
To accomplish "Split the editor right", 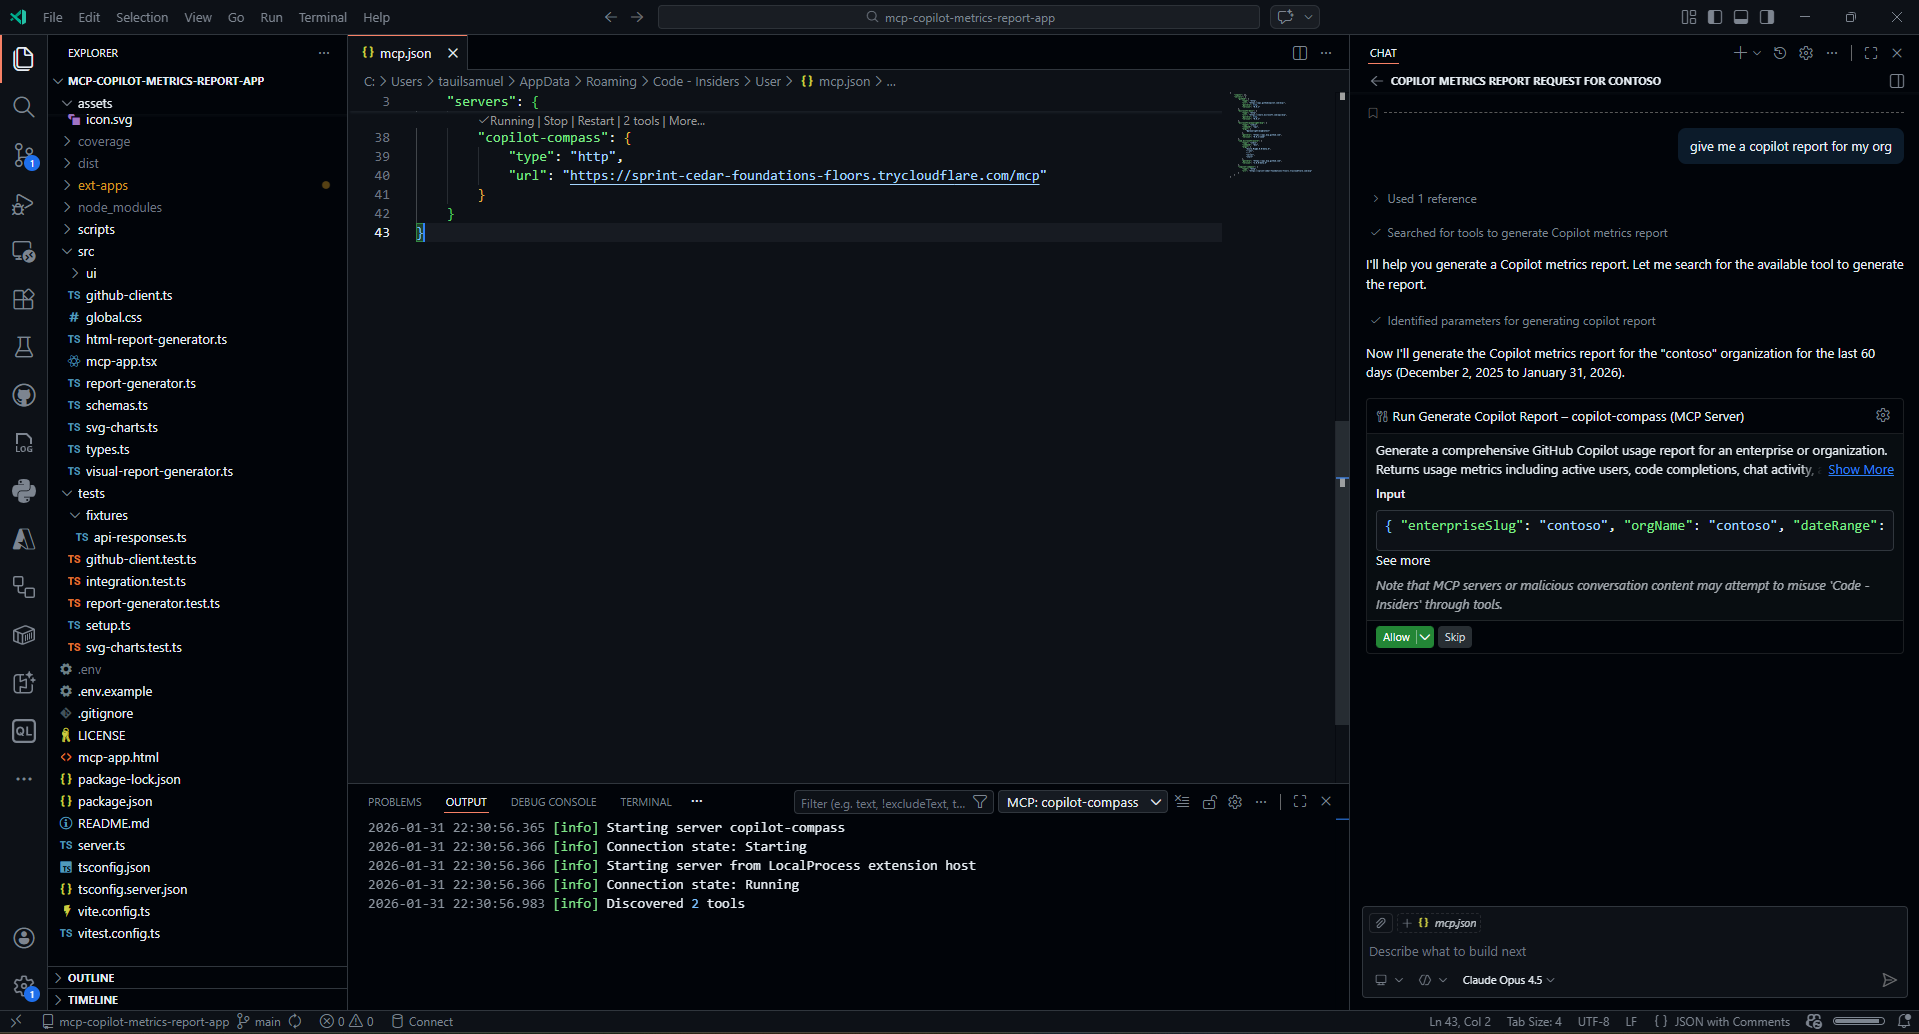I will [x=1300, y=53].
